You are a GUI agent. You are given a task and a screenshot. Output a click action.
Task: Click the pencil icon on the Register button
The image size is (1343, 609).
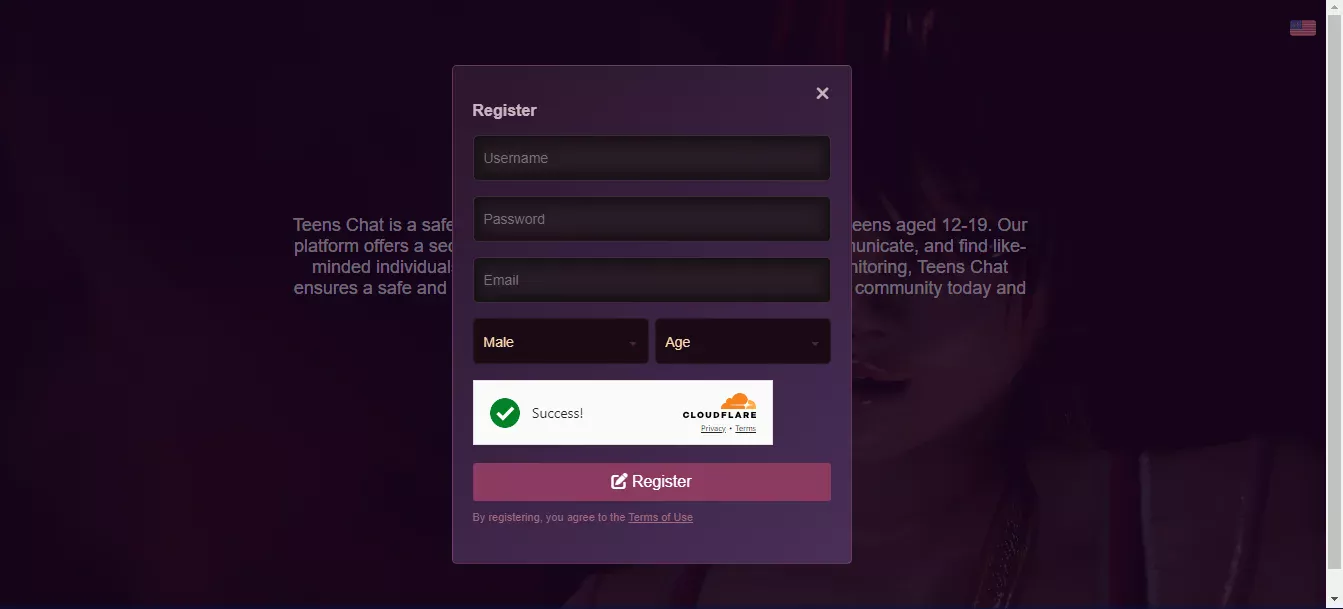[619, 481]
